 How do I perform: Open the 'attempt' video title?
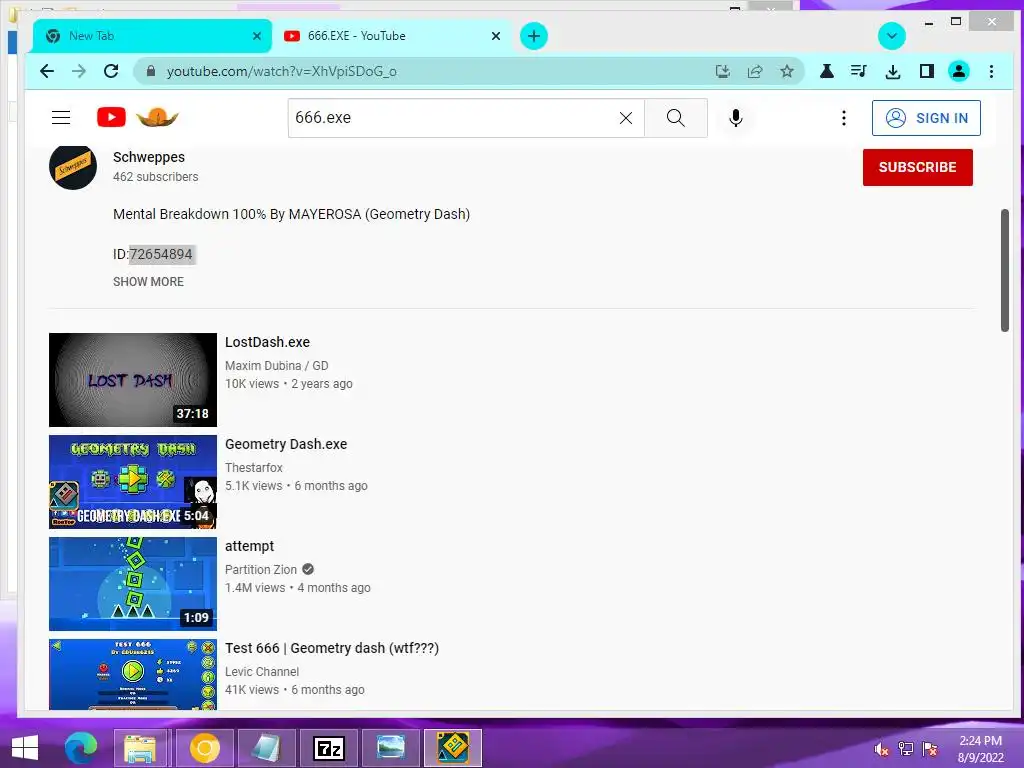coord(249,546)
